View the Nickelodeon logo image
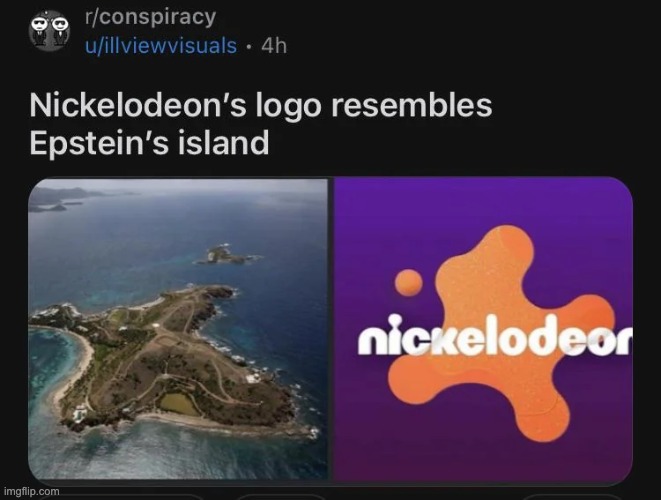Viewport: 661px width, 500px height. tap(483, 329)
